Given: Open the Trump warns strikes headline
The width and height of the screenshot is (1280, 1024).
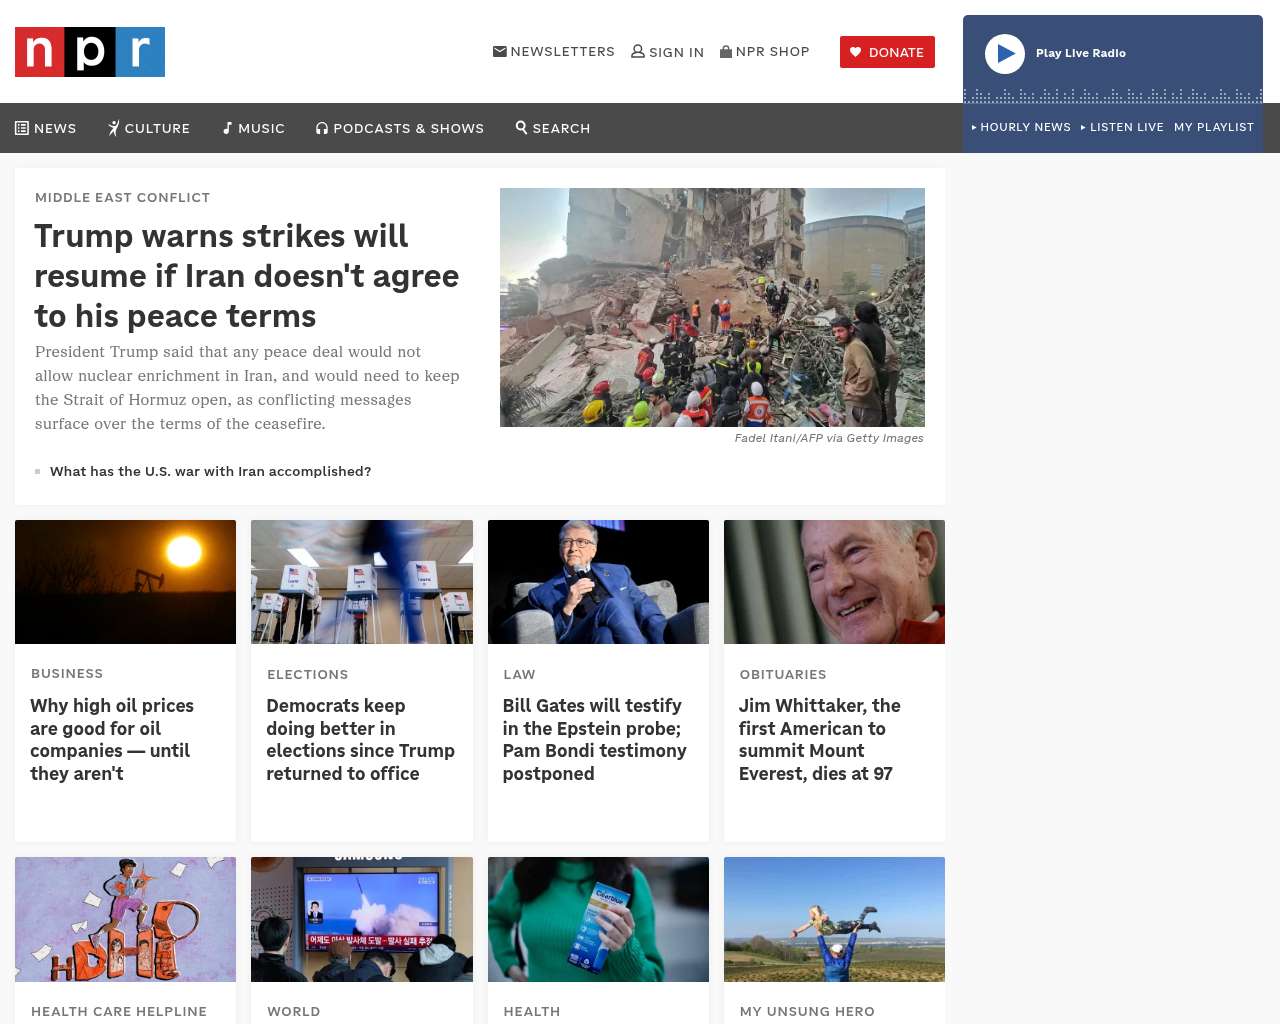Looking at the screenshot, I should 246,276.
